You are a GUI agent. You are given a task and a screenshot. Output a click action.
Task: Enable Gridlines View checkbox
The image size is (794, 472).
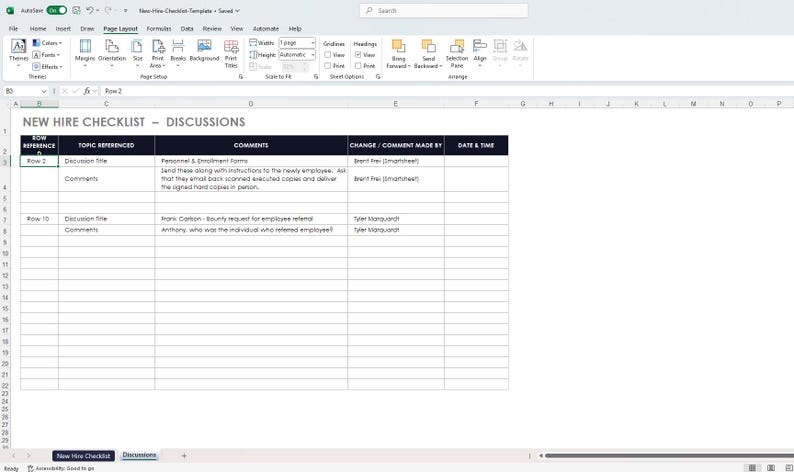coord(328,55)
